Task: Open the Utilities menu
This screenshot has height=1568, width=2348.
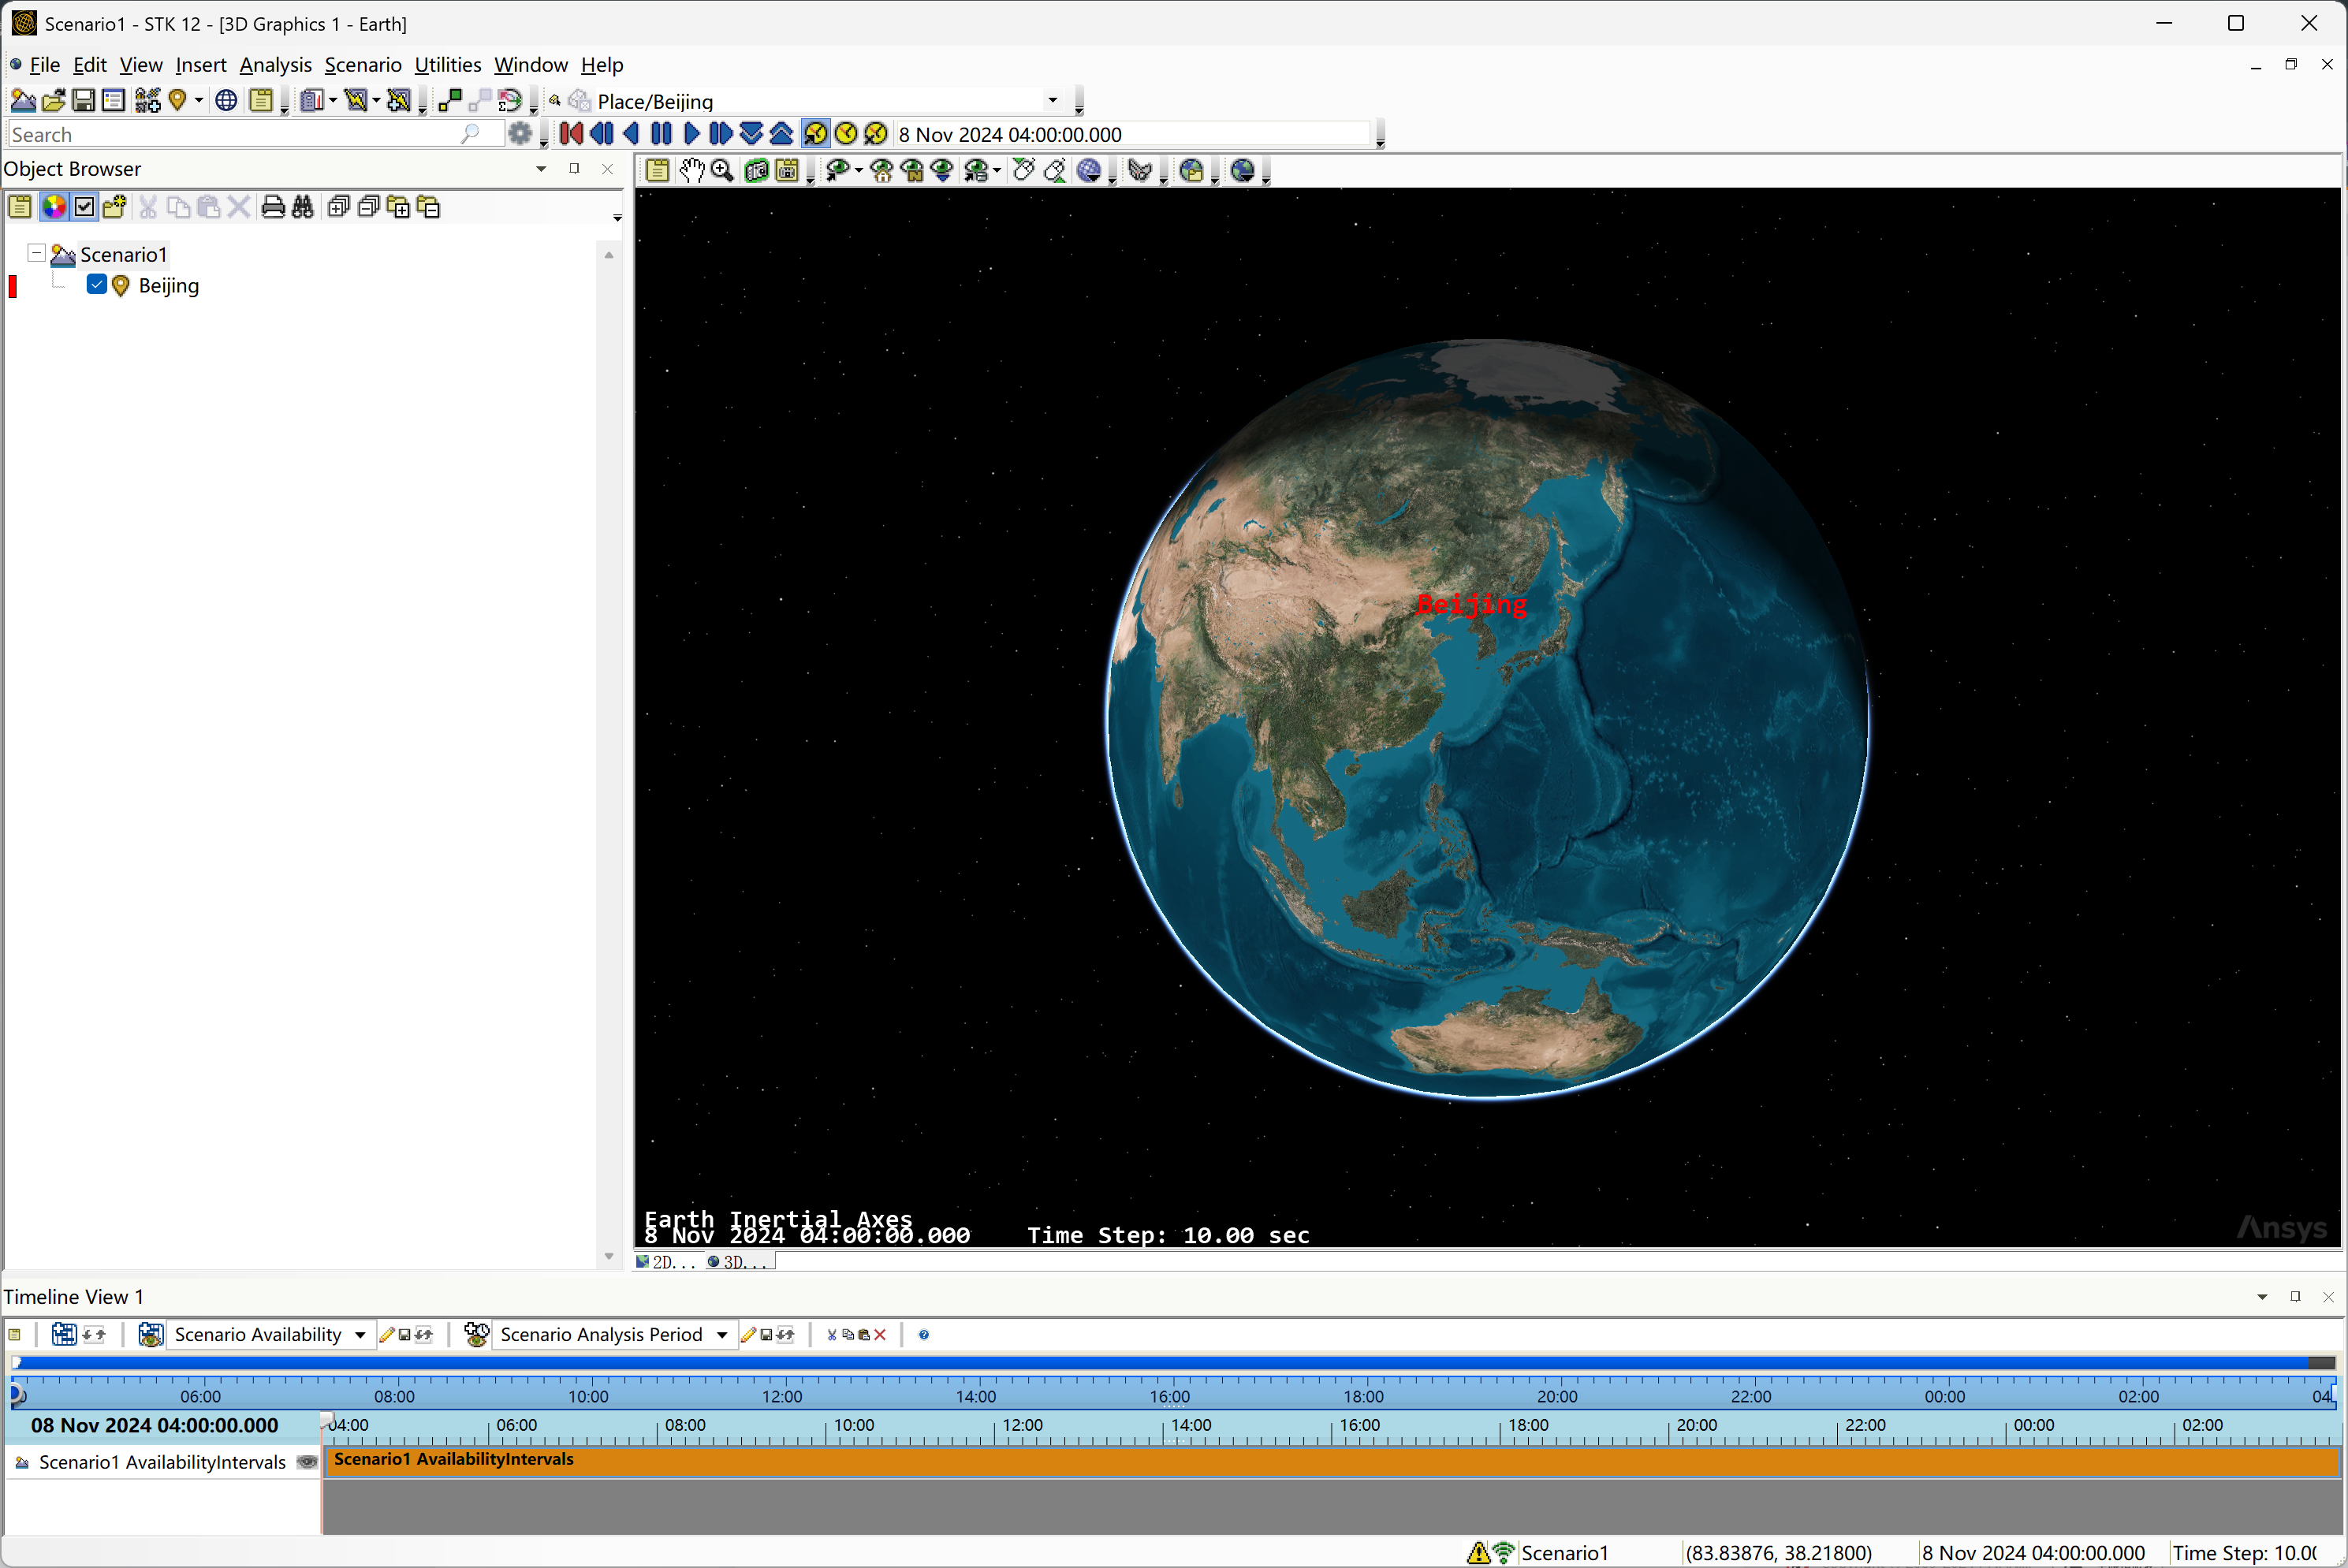Action: (447, 65)
